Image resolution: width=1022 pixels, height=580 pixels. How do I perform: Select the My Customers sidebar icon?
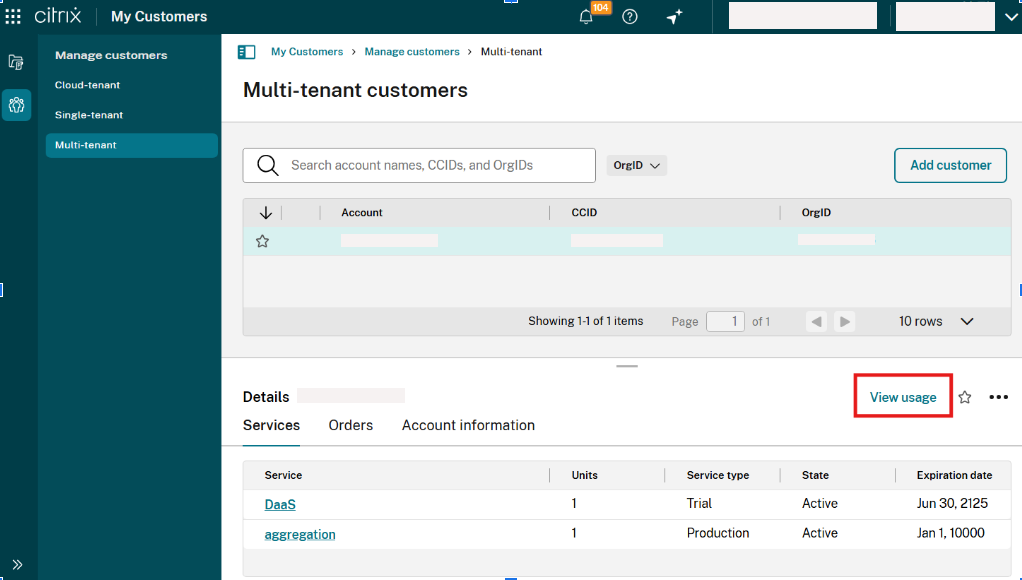[x=16, y=105]
